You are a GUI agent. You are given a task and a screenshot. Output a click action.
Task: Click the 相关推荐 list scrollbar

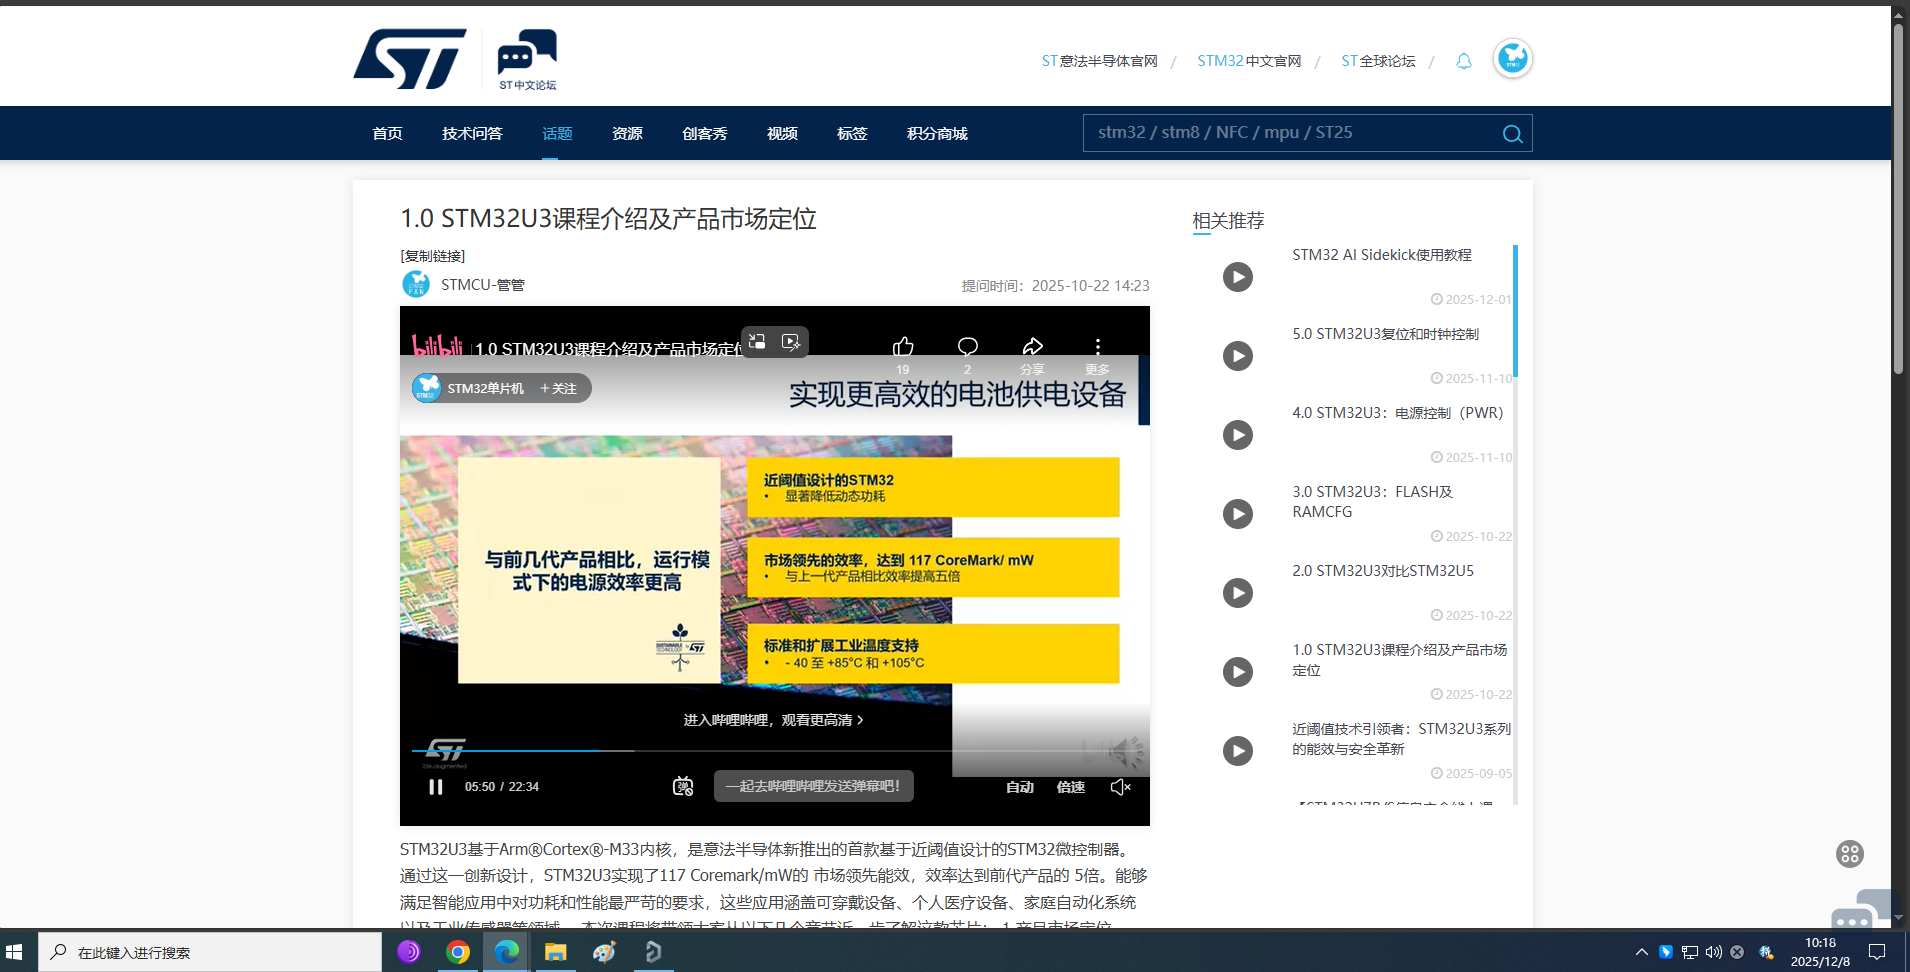tap(1515, 311)
